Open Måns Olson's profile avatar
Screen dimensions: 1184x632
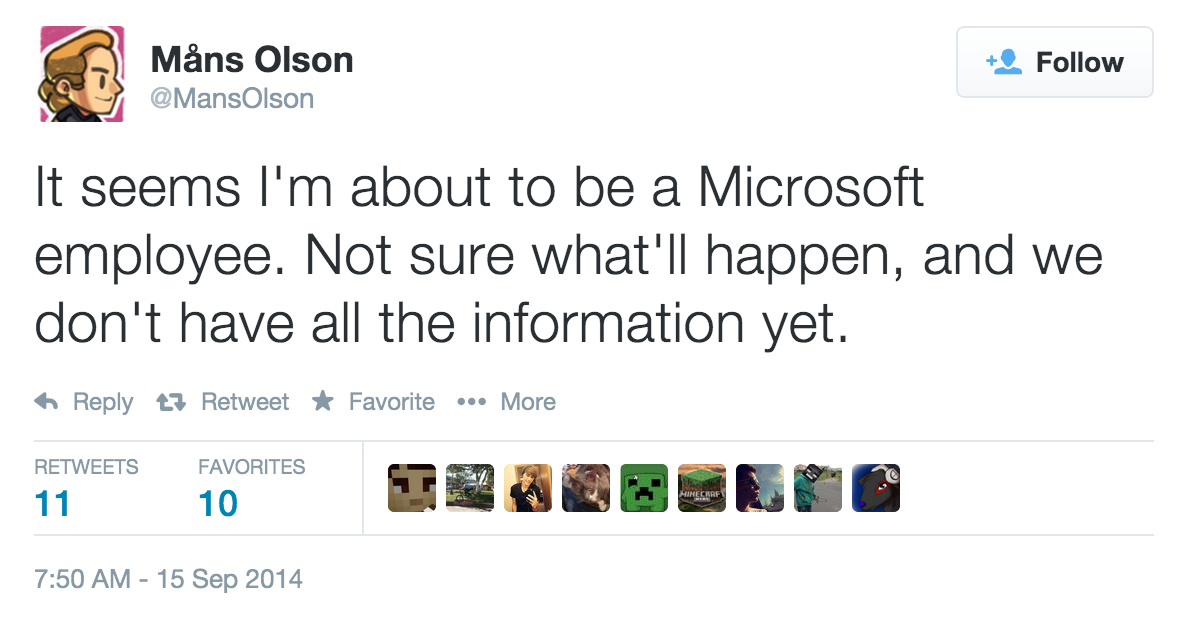[x=81, y=74]
